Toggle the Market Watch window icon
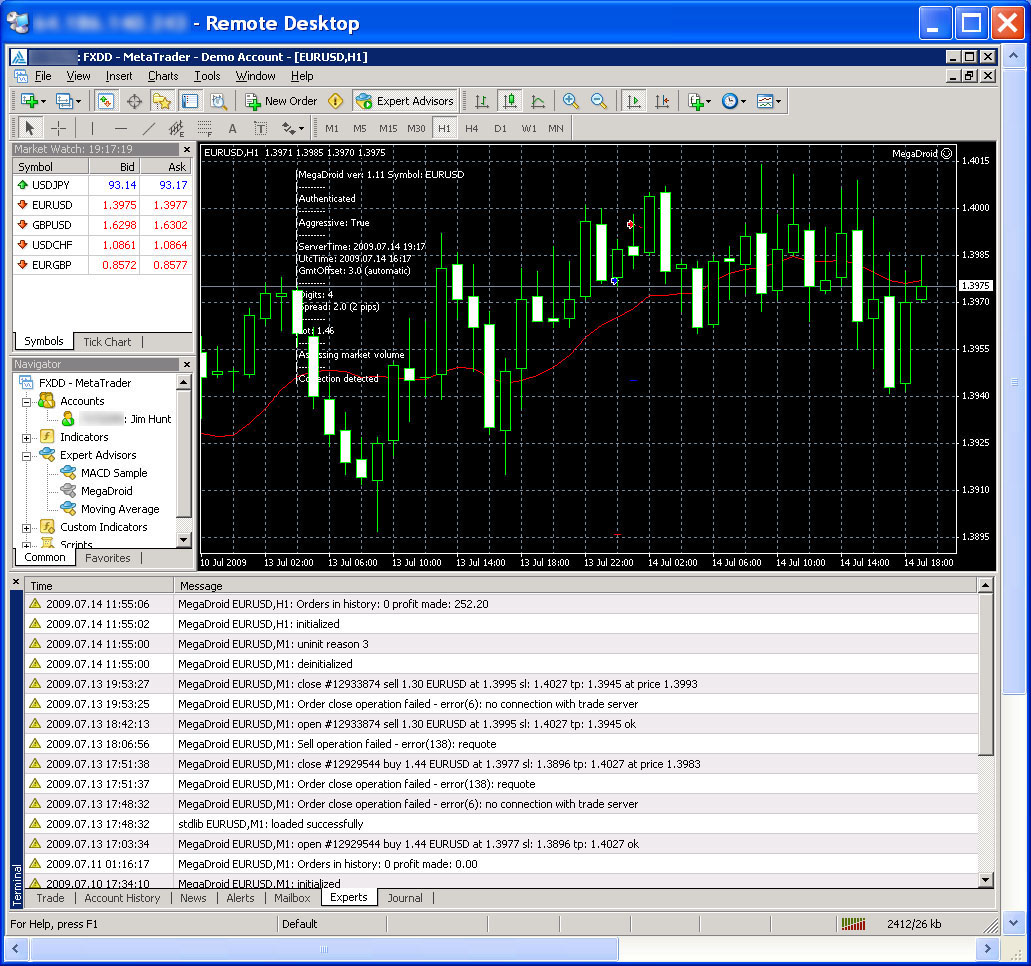 (x=106, y=101)
